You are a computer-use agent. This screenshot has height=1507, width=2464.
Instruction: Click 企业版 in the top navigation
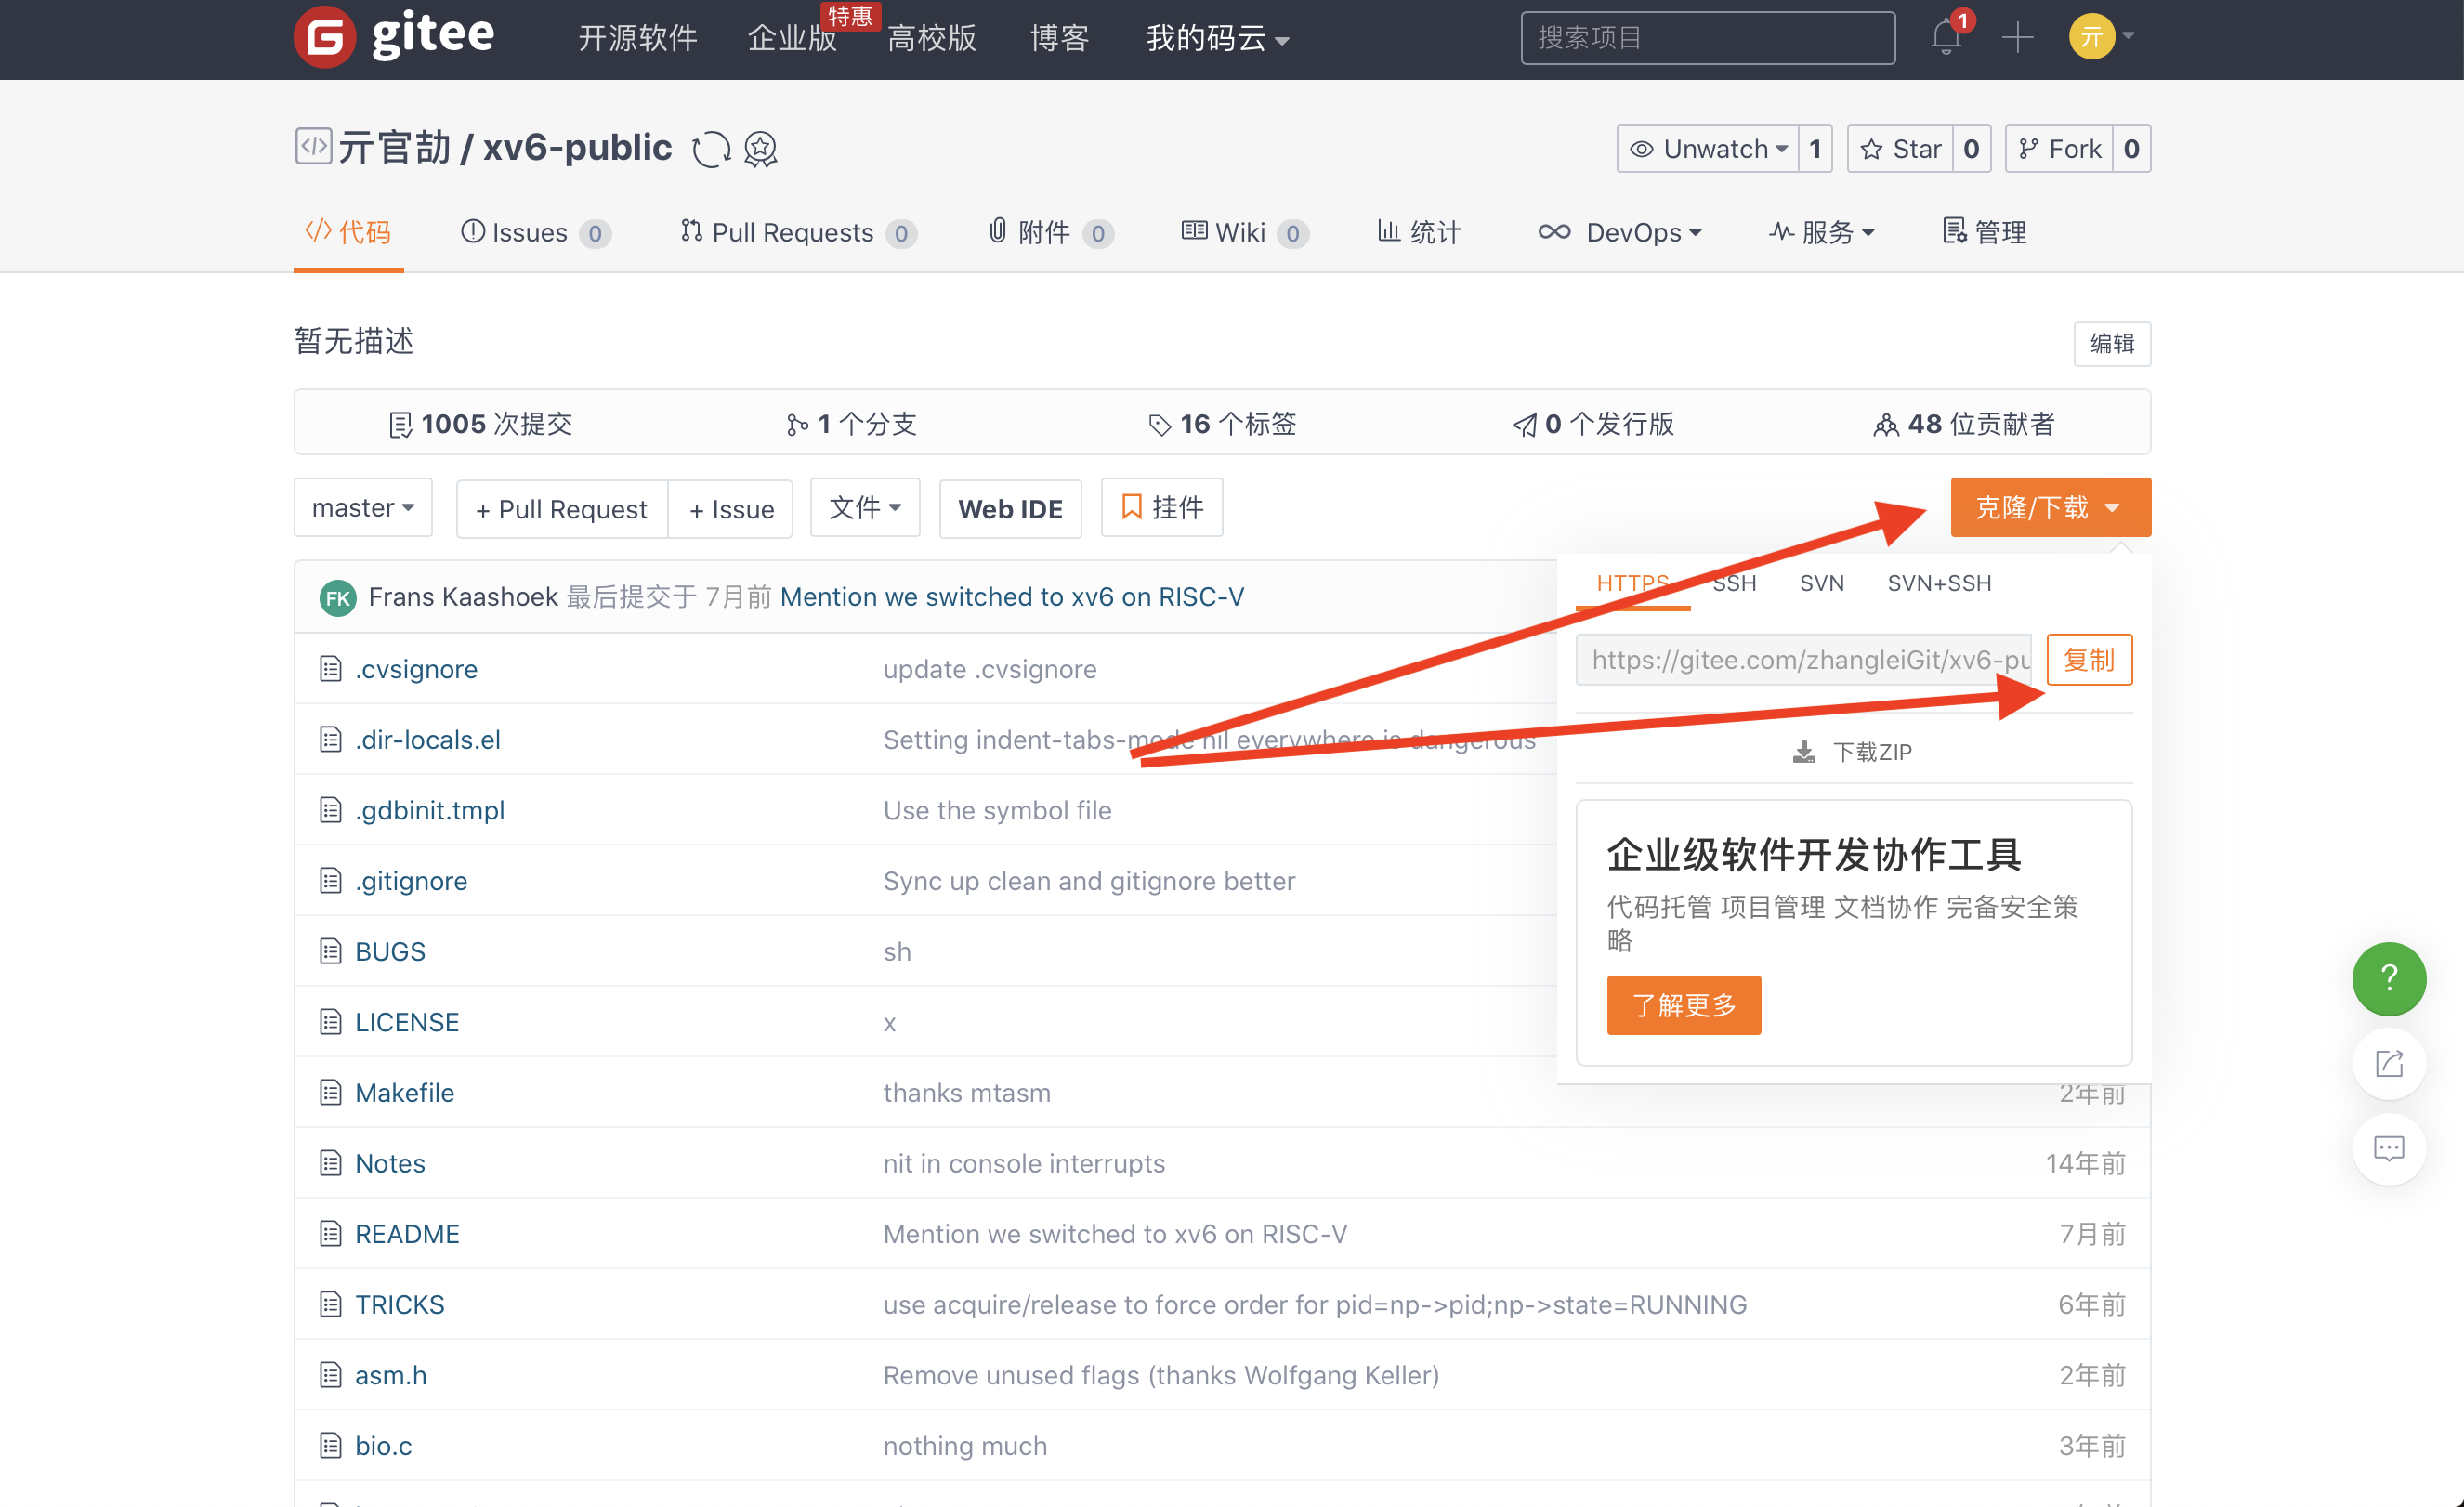[x=792, y=38]
